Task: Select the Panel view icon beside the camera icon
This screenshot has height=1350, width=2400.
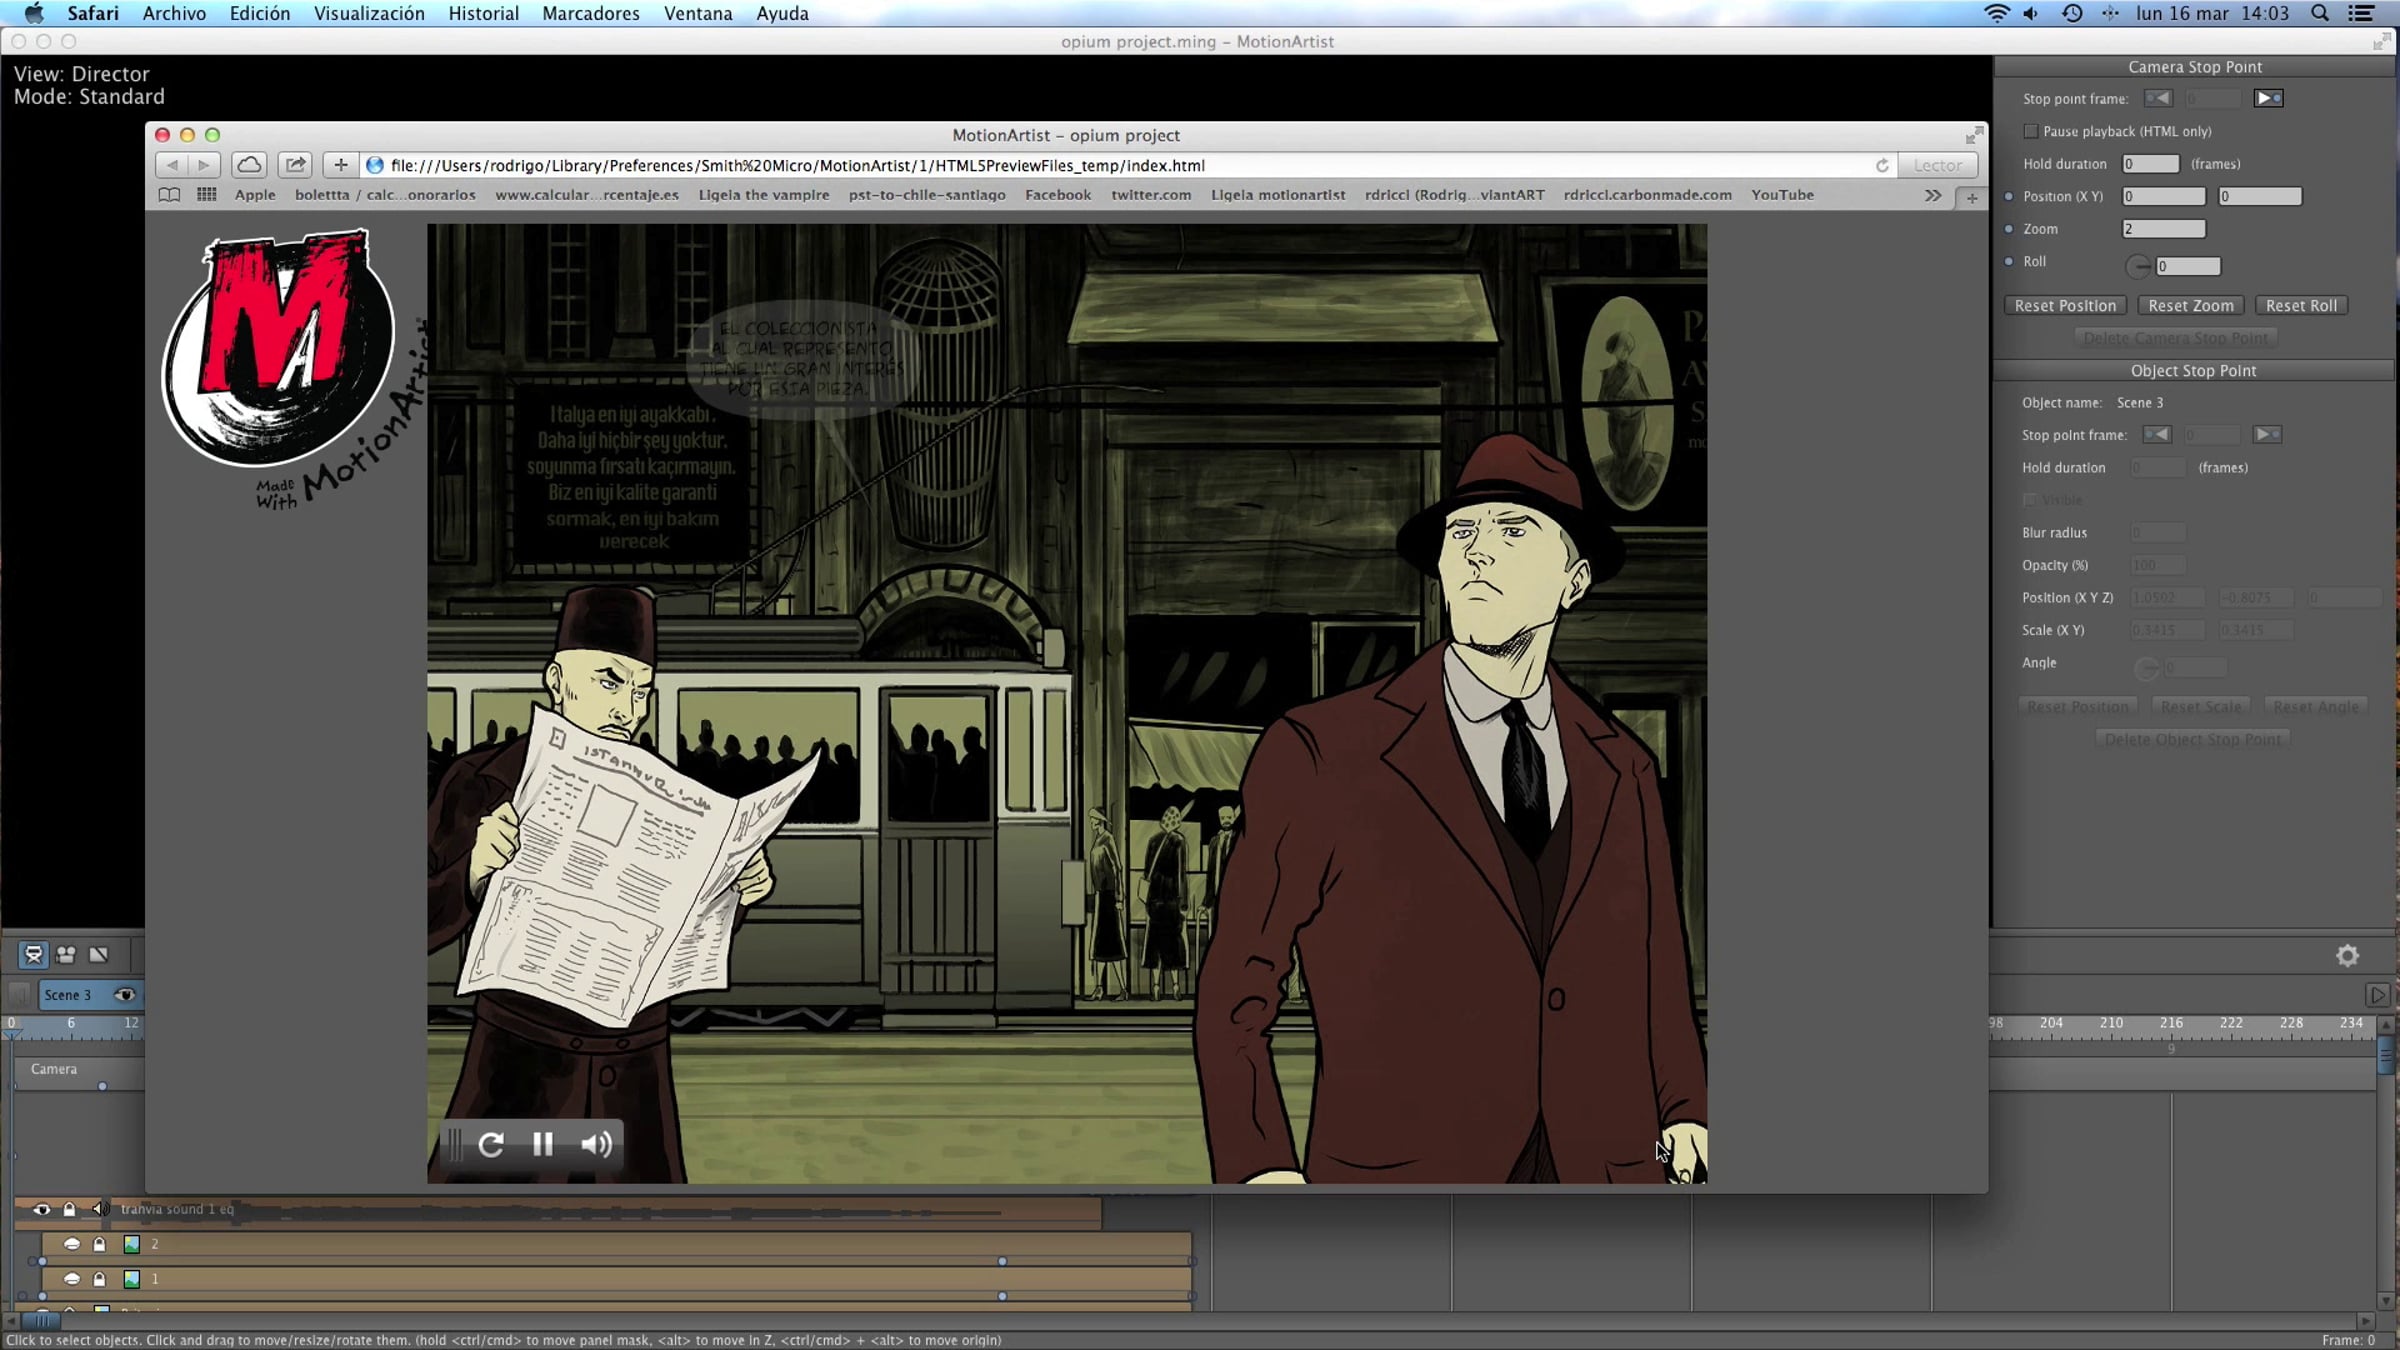Action: pyautogui.click(x=98, y=955)
